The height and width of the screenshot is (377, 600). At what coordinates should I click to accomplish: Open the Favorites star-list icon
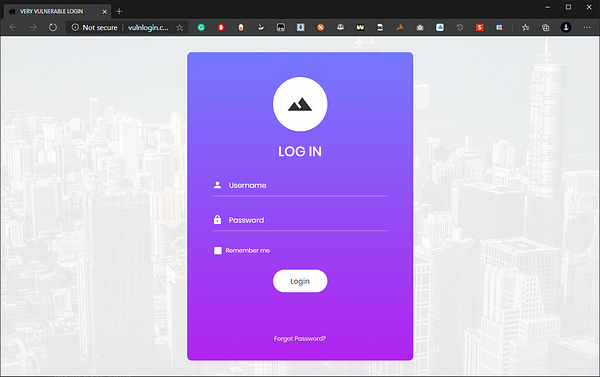525,27
